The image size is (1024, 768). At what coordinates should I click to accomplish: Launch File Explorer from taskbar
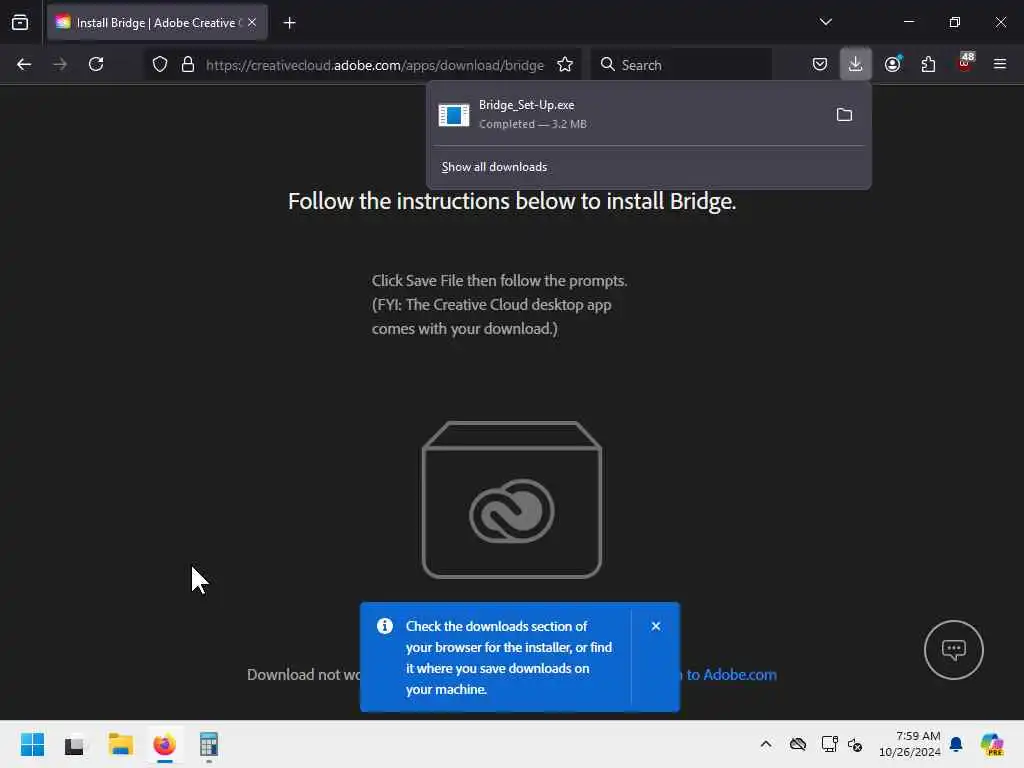pyautogui.click(x=120, y=744)
